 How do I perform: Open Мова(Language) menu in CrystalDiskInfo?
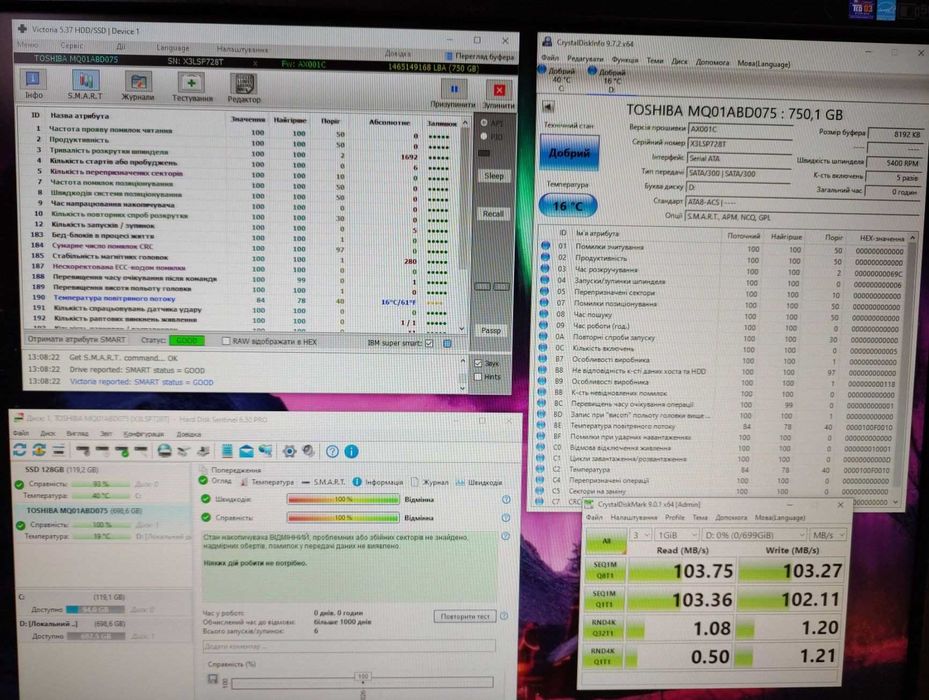pos(763,63)
